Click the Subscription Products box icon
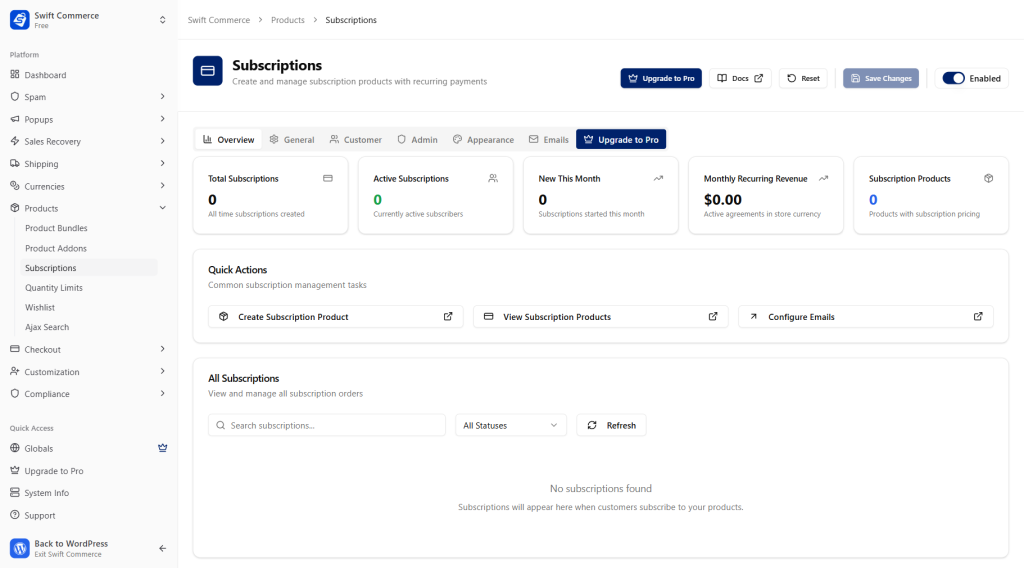This screenshot has width=1024, height=568. (989, 178)
